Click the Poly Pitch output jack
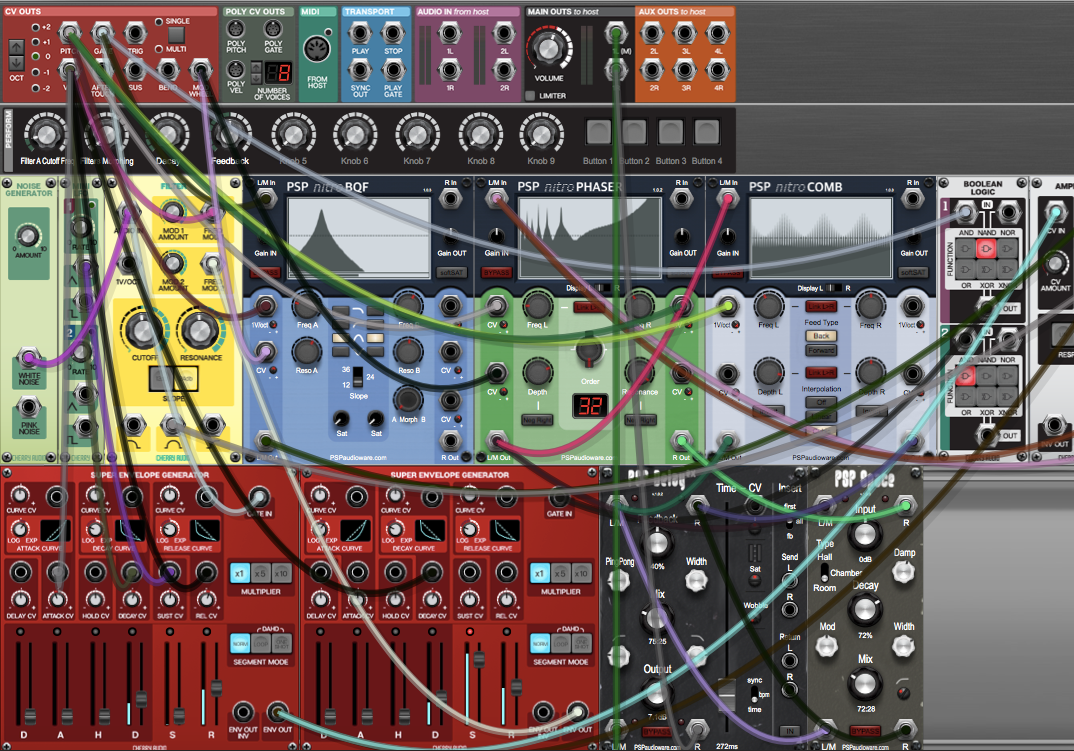The height and width of the screenshot is (751, 1074). 236,30
